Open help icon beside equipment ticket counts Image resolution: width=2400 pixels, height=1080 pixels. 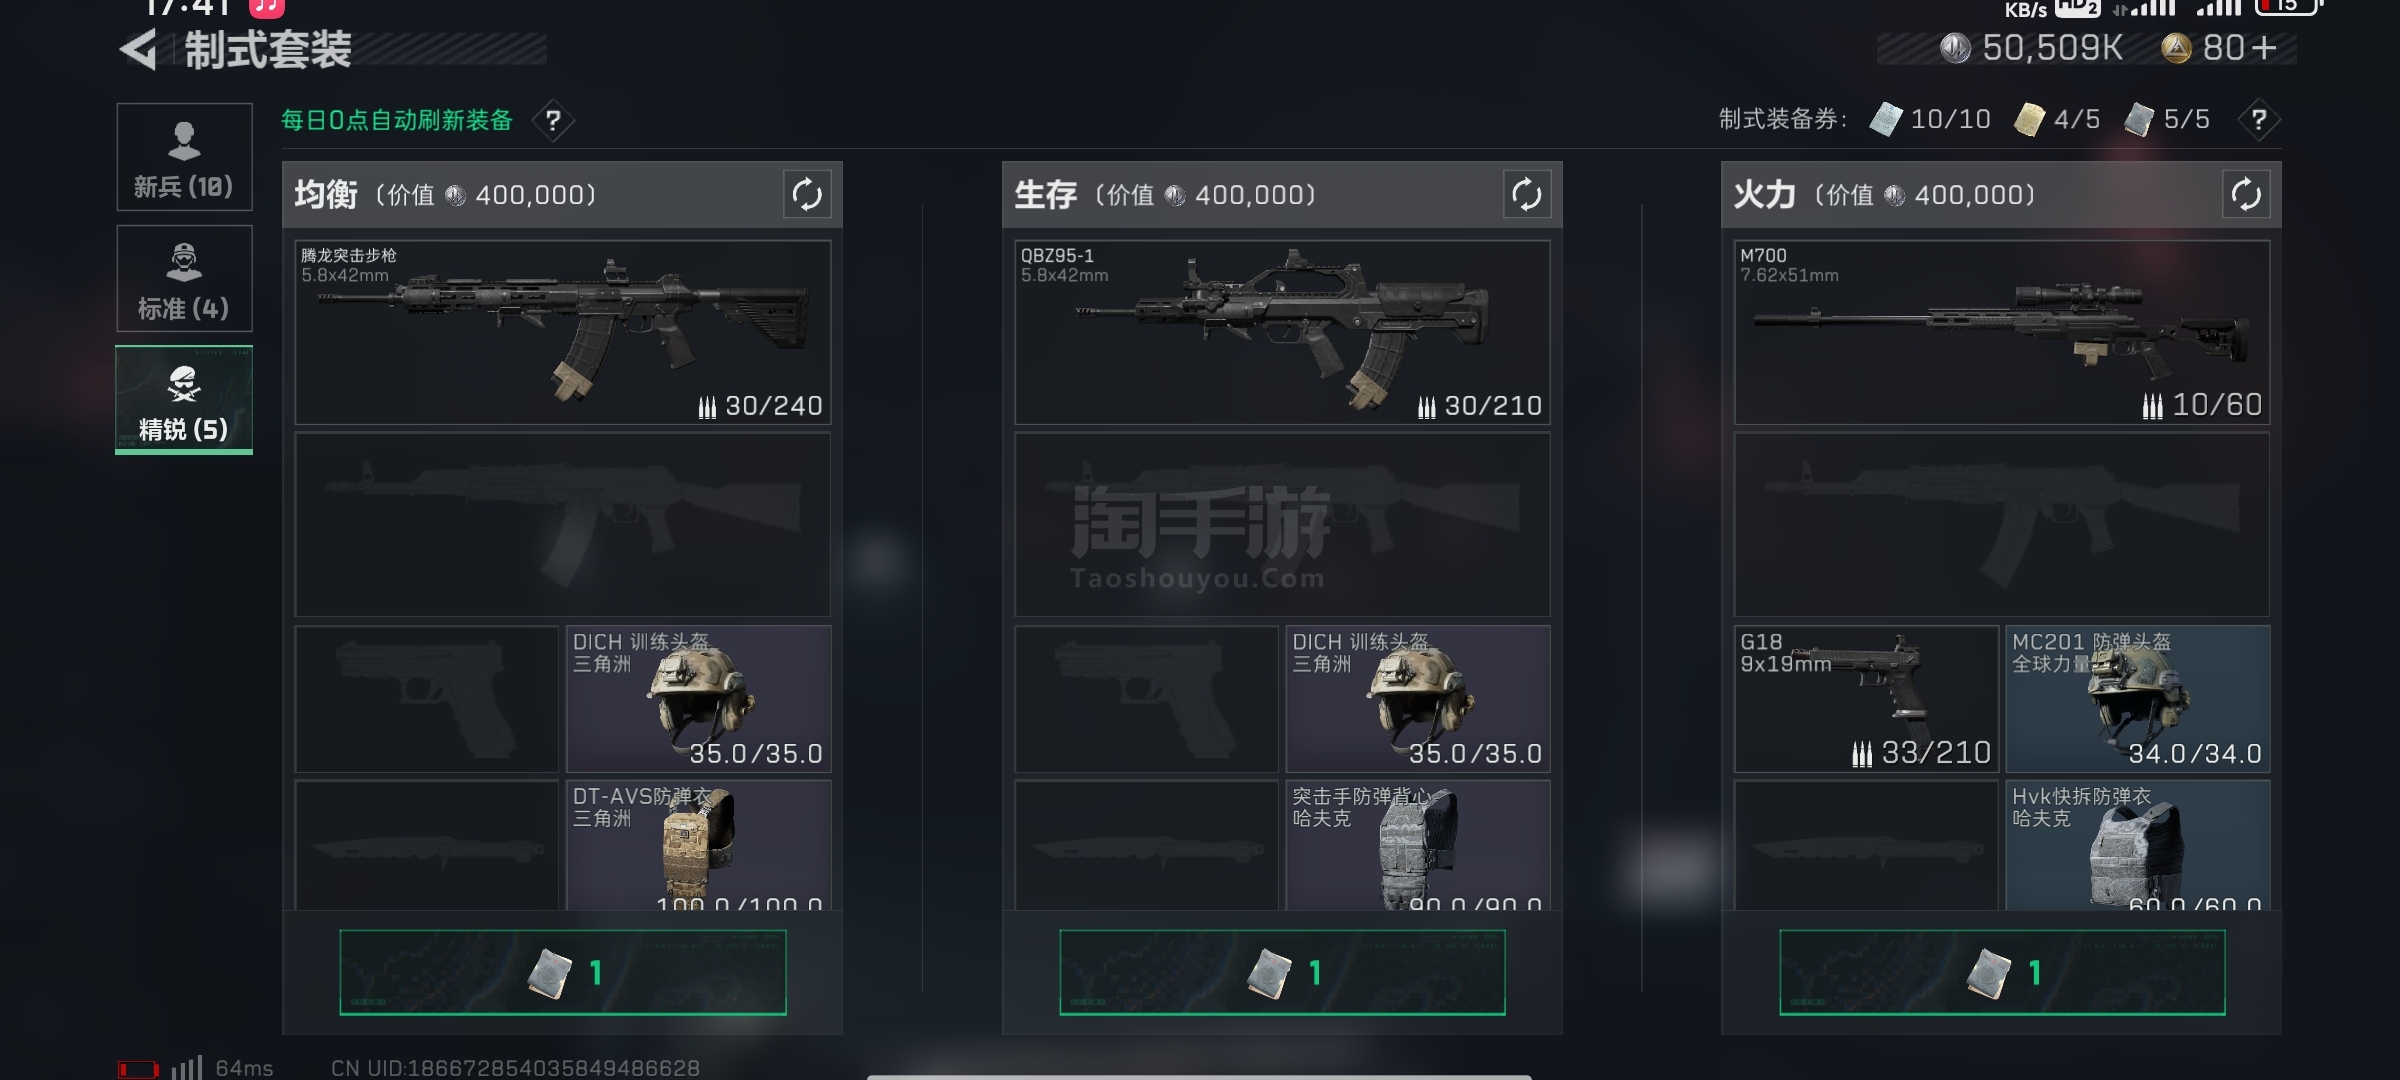click(2258, 120)
